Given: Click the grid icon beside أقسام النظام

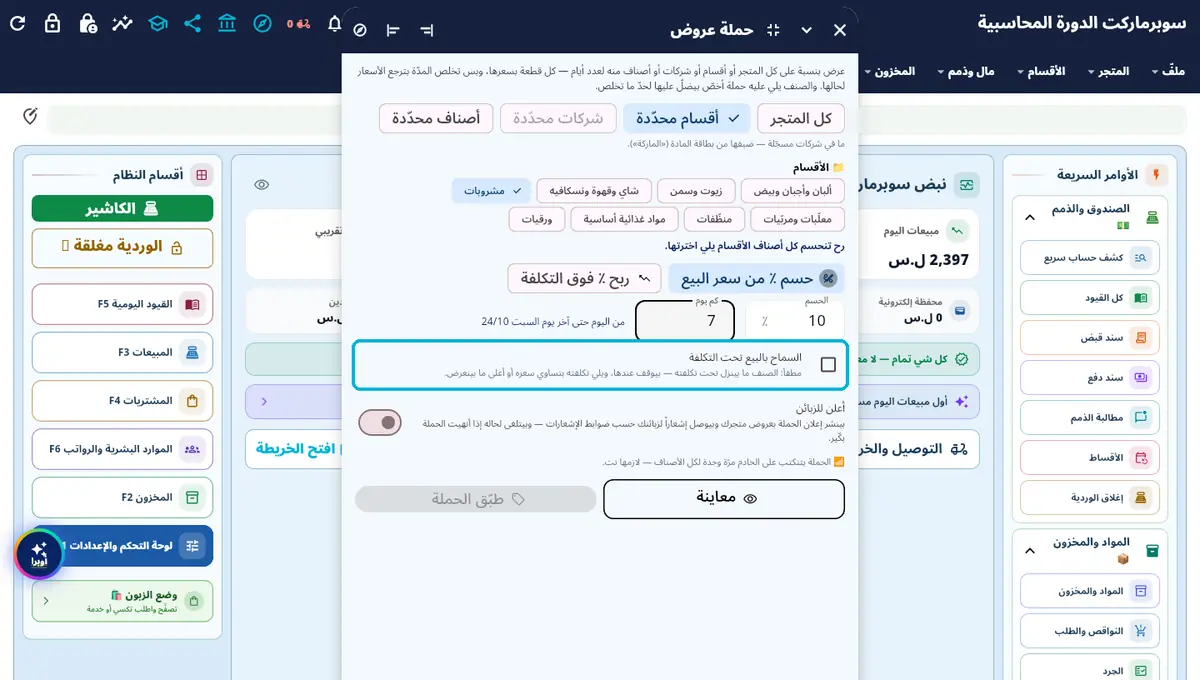Looking at the screenshot, I should (202, 175).
